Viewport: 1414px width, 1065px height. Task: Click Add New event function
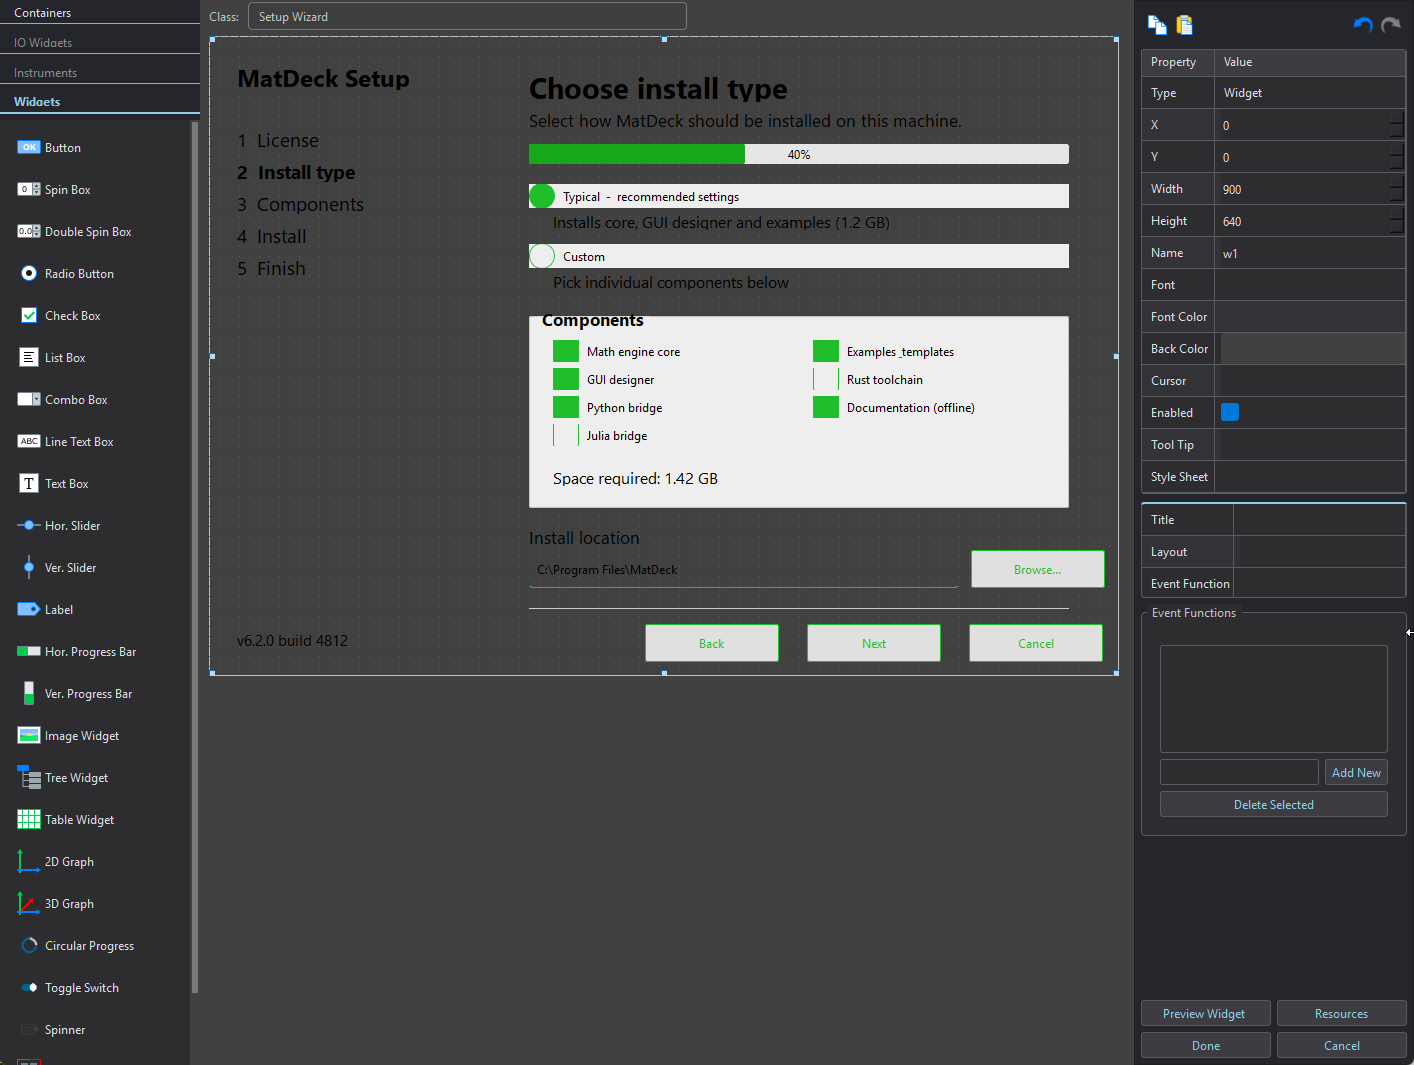(1356, 772)
